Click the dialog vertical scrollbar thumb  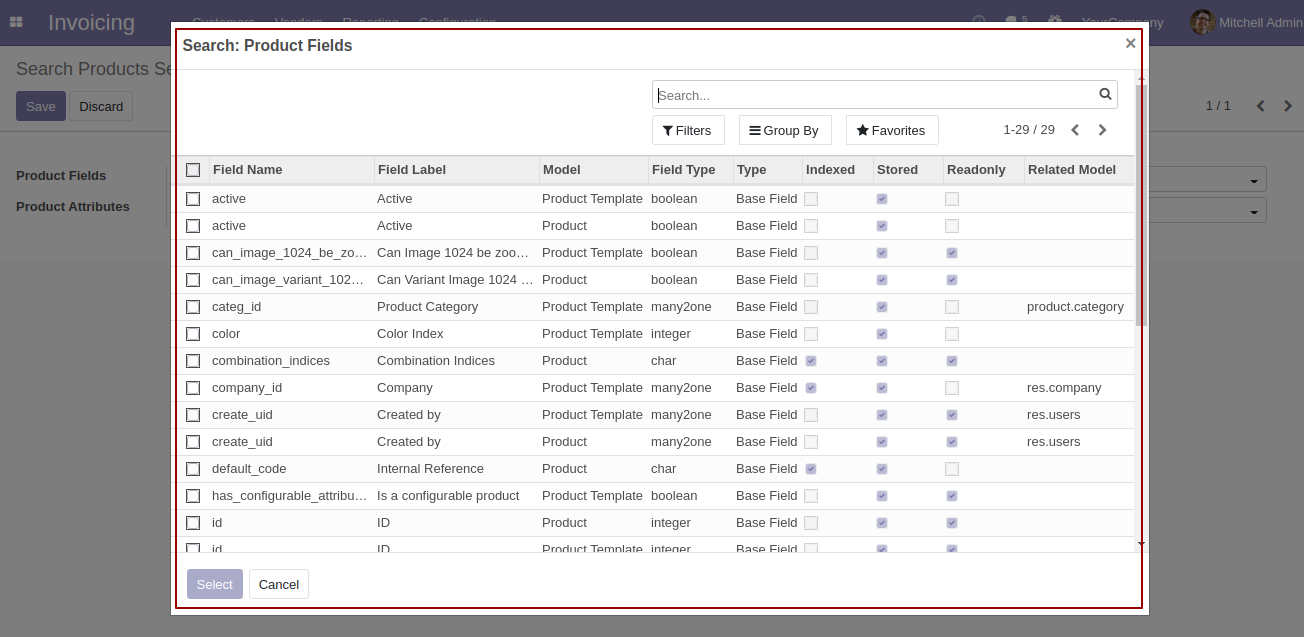[x=1141, y=205]
